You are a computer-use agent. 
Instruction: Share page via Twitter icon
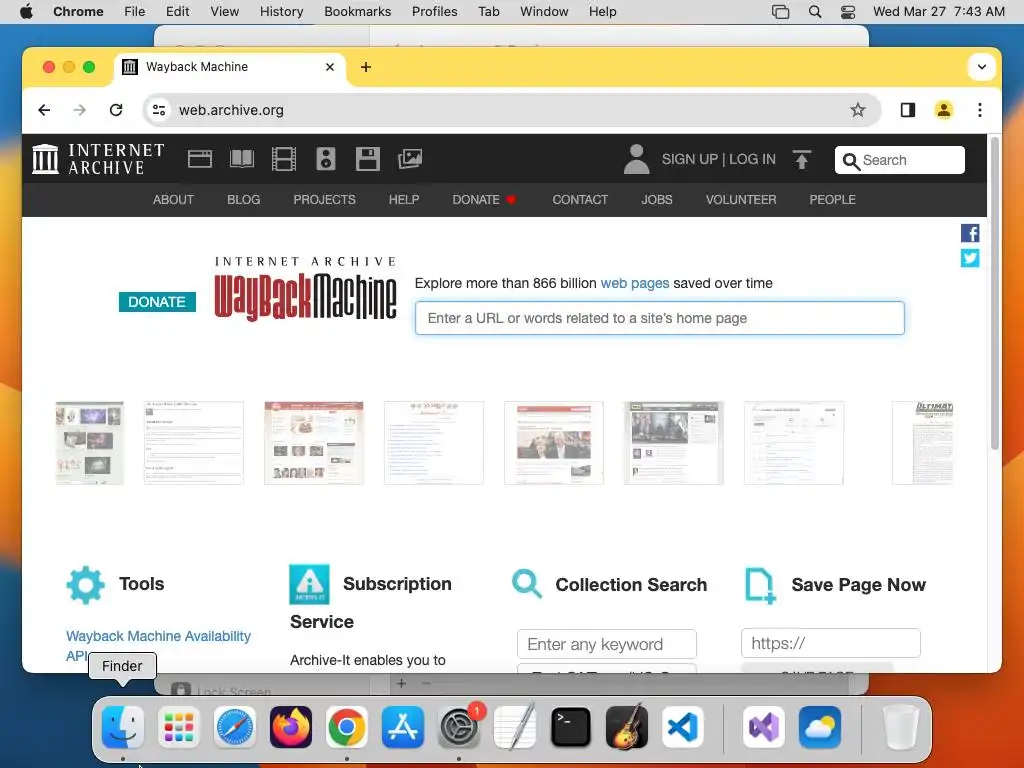coord(970,258)
